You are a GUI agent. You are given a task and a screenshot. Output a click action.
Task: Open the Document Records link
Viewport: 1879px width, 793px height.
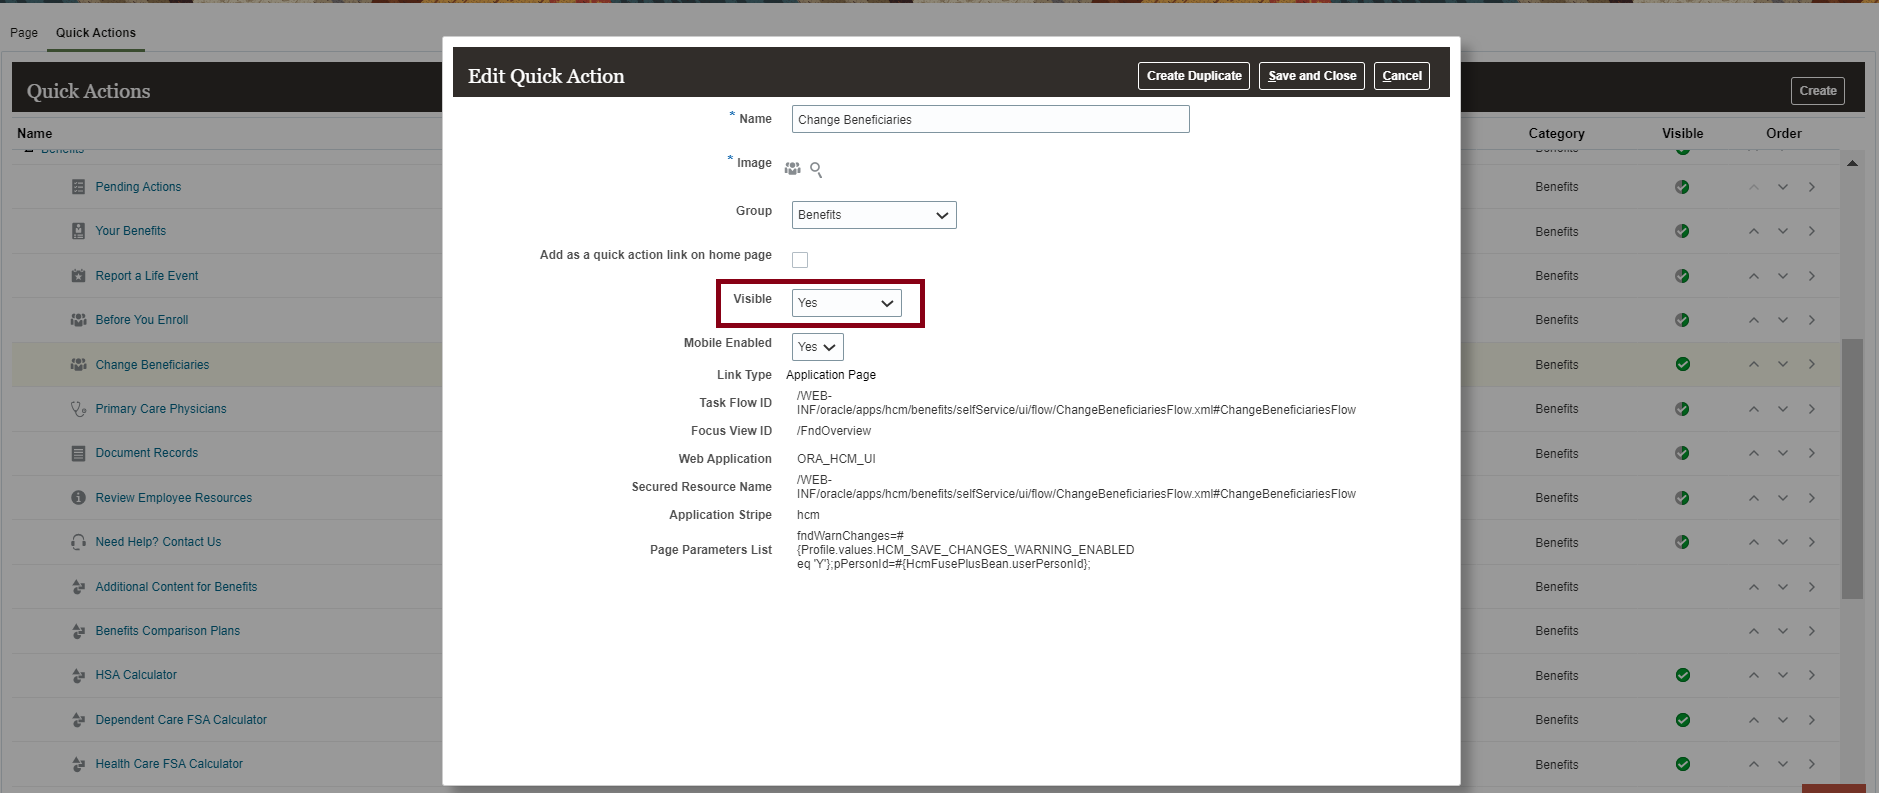[x=147, y=453]
